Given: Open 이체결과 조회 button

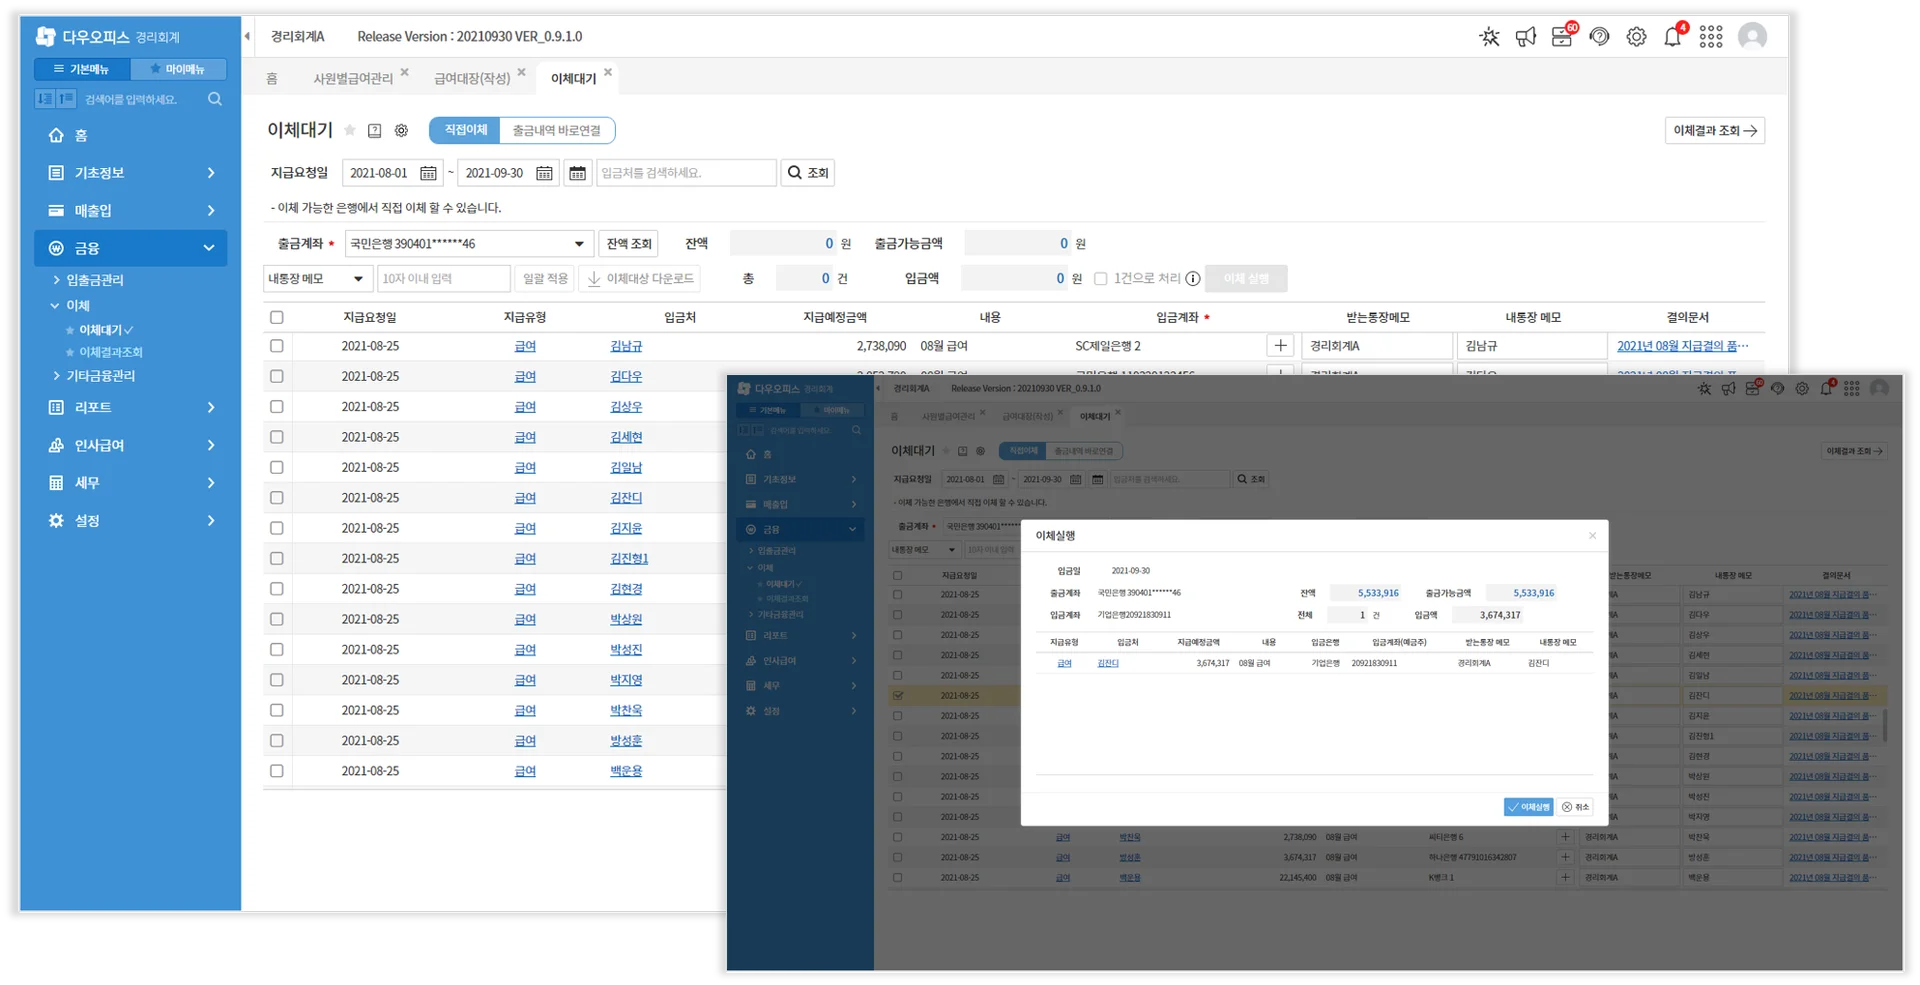Looking at the screenshot, I should pyautogui.click(x=1714, y=131).
